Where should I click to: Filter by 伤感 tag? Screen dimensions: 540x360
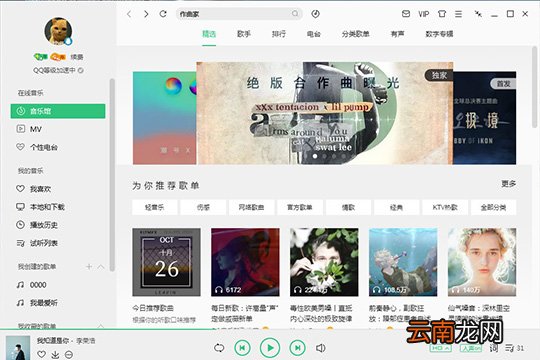[x=203, y=207]
